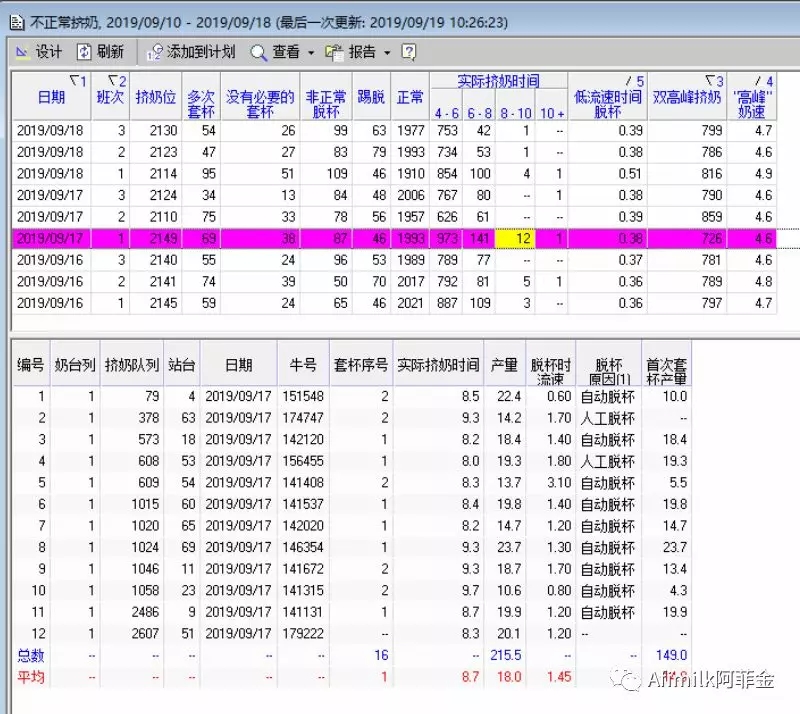Click the 产量 column header
The width and height of the screenshot is (800, 714).
504,364
